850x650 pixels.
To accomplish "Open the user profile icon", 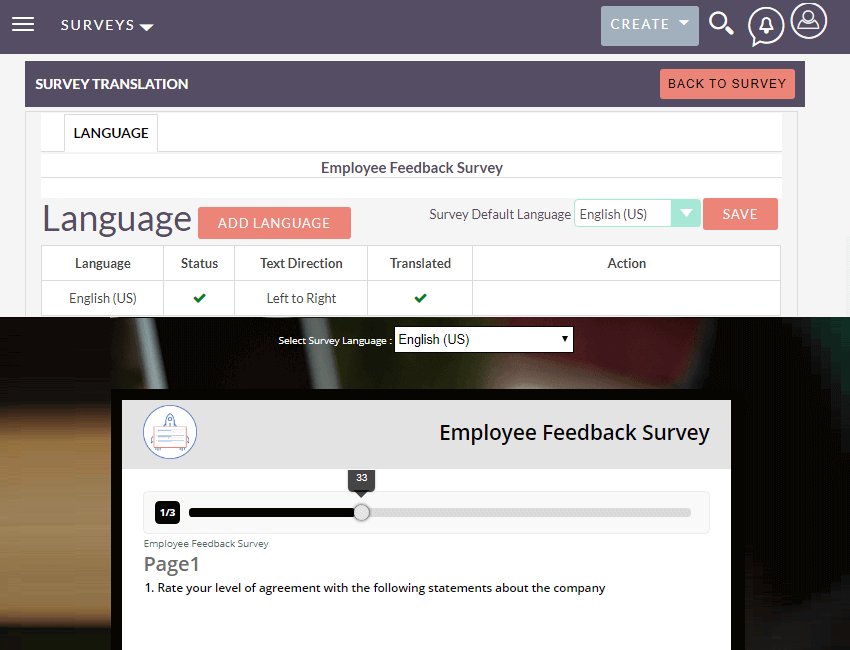I will (808, 21).
